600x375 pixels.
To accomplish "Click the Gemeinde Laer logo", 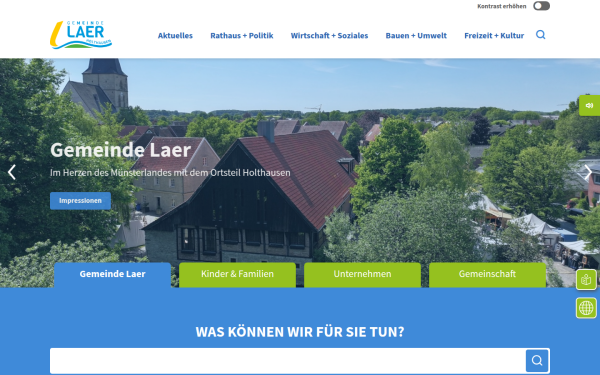I will [81, 35].
